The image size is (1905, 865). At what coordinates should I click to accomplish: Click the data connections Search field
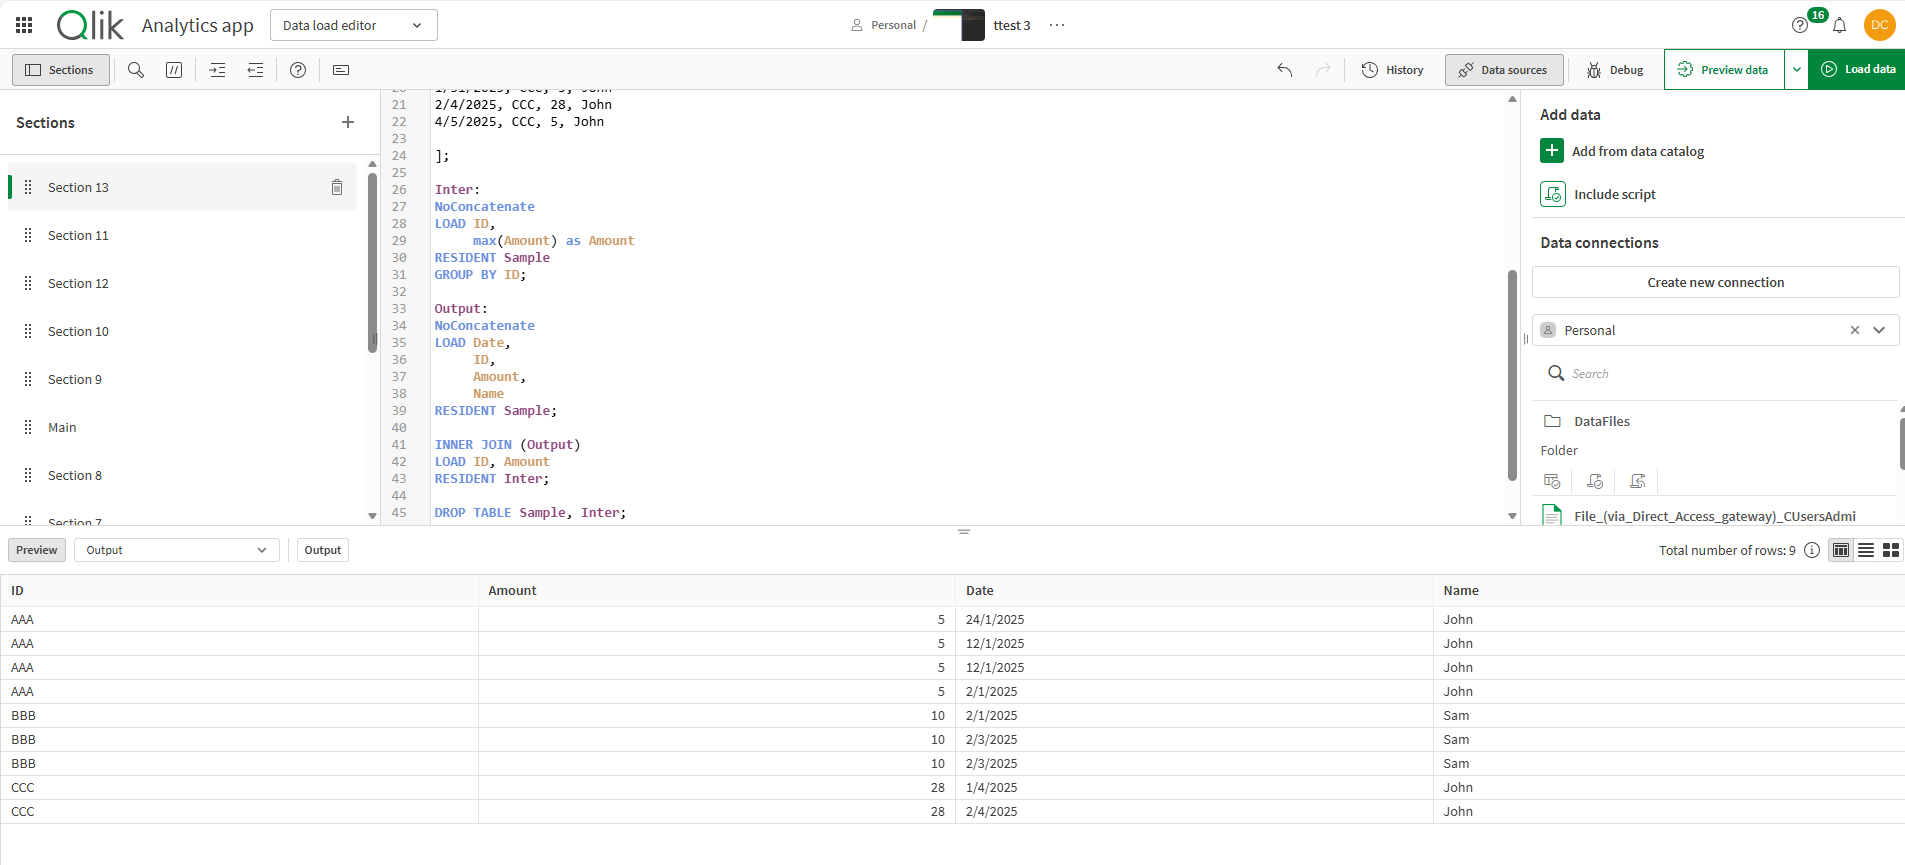coord(1716,373)
